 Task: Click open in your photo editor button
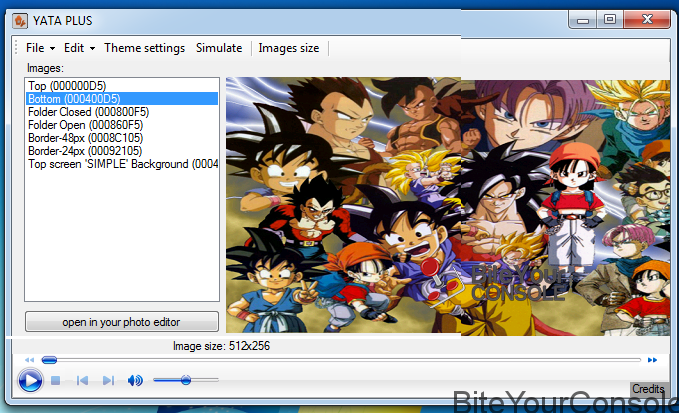(x=122, y=322)
